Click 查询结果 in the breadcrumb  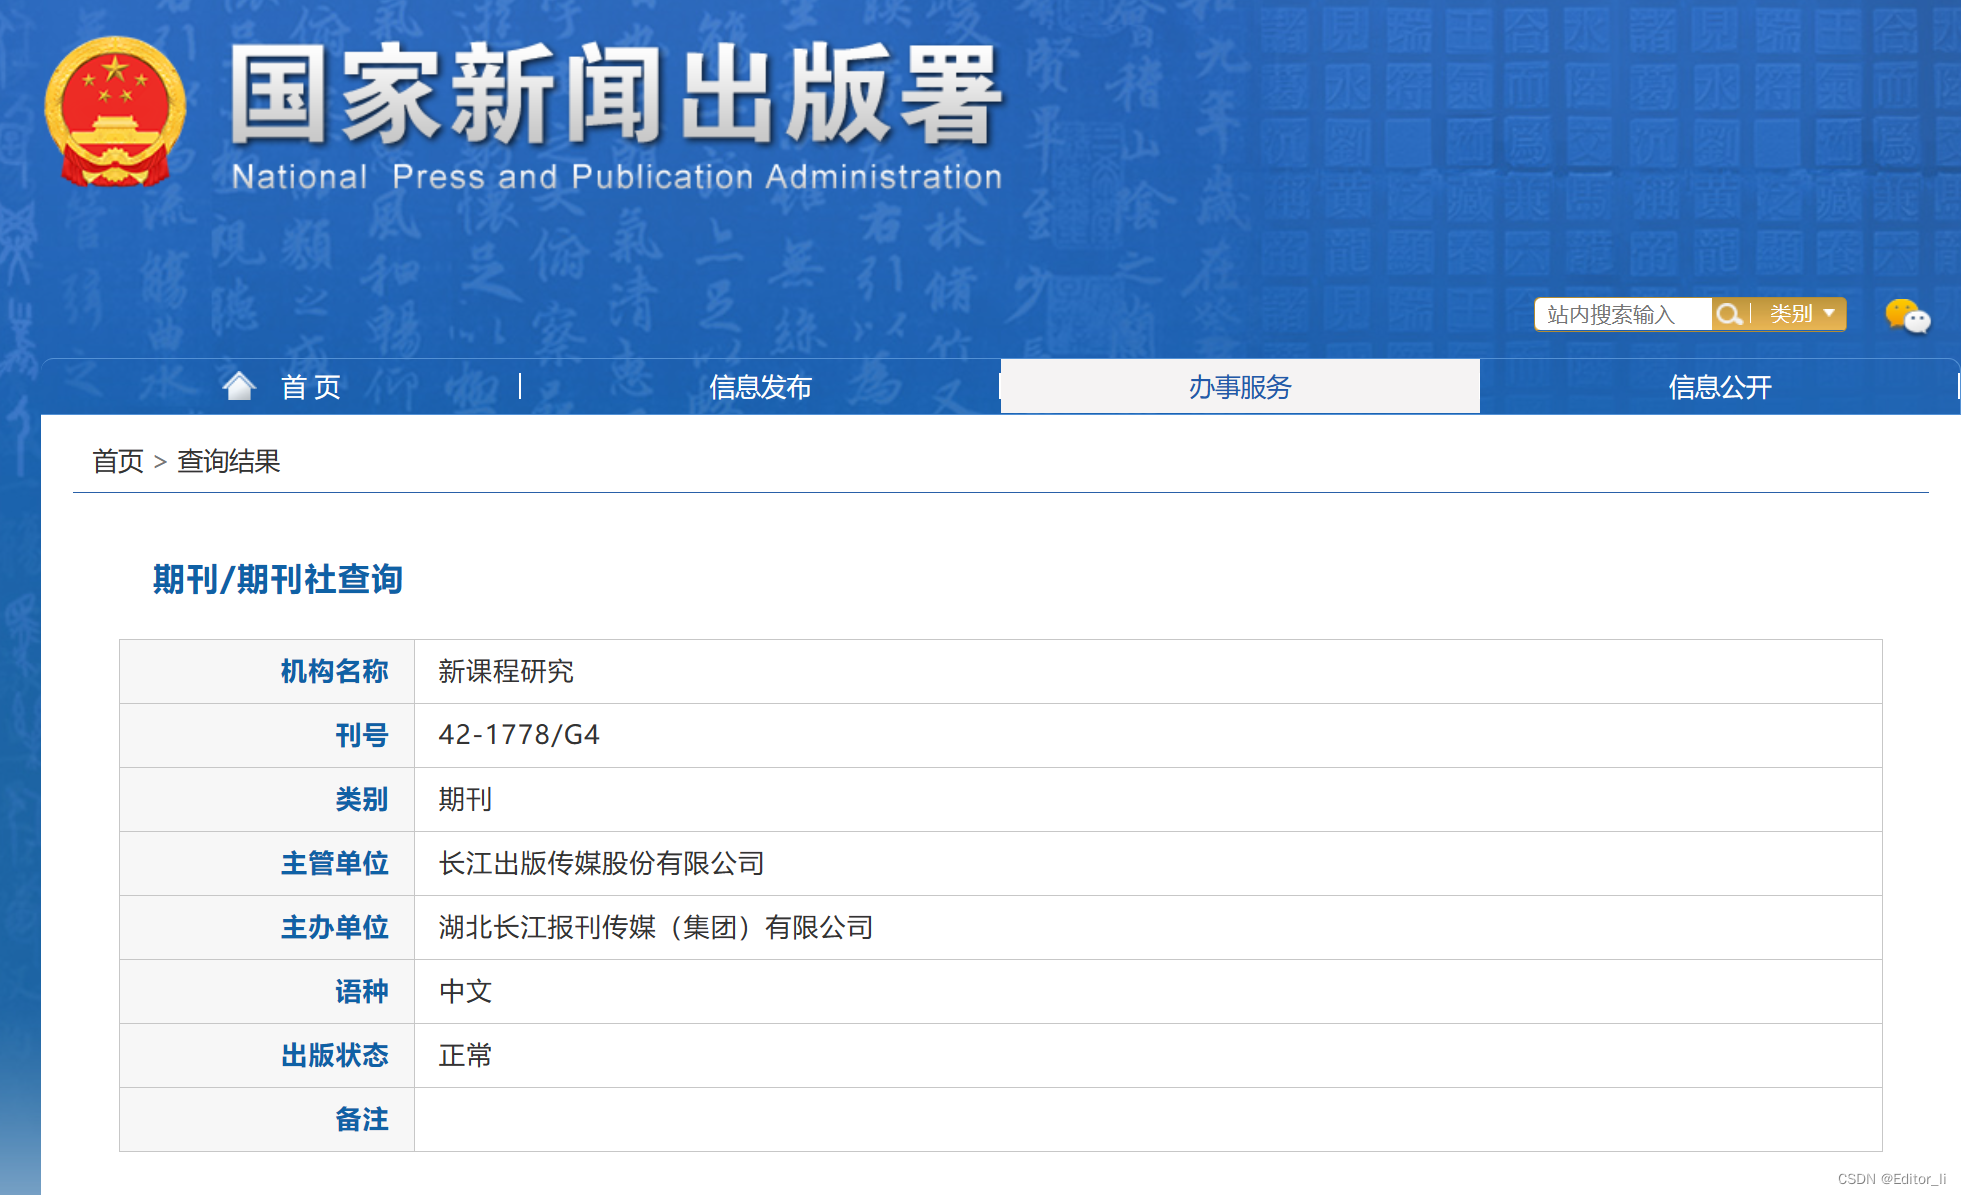click(229, 461)
